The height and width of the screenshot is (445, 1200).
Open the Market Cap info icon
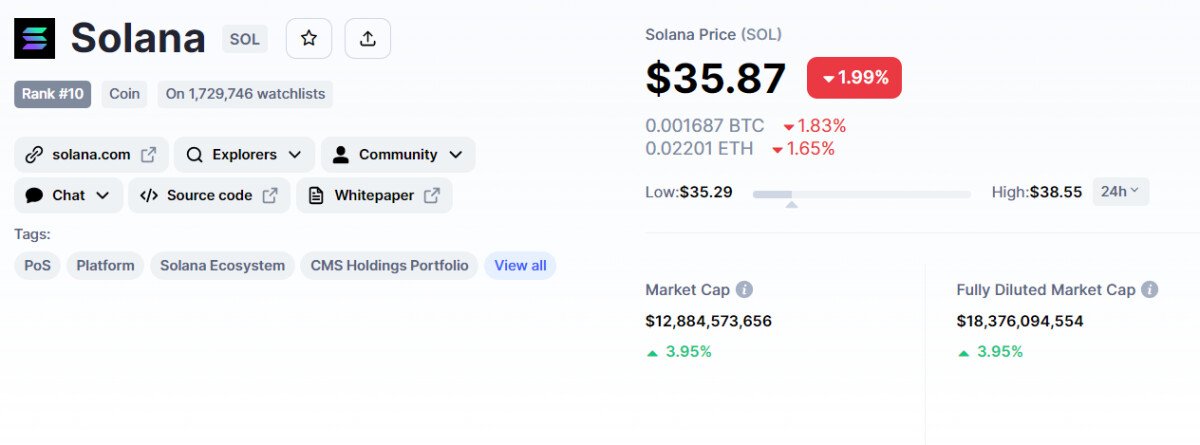click(744, 290)
